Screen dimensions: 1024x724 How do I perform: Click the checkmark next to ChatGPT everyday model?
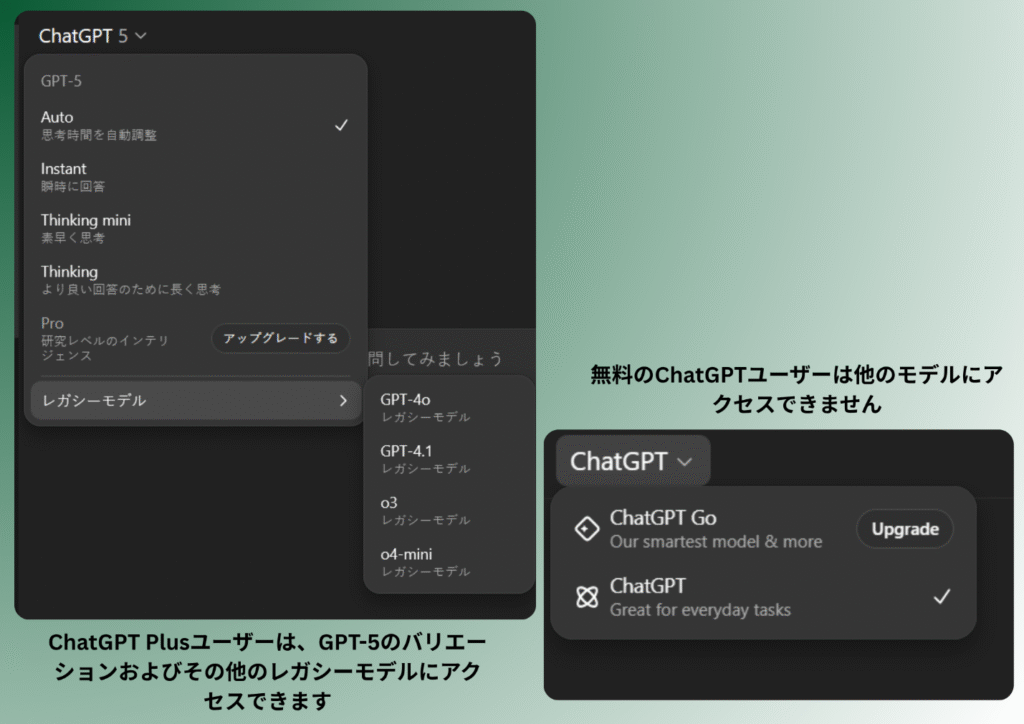[941, 596]
